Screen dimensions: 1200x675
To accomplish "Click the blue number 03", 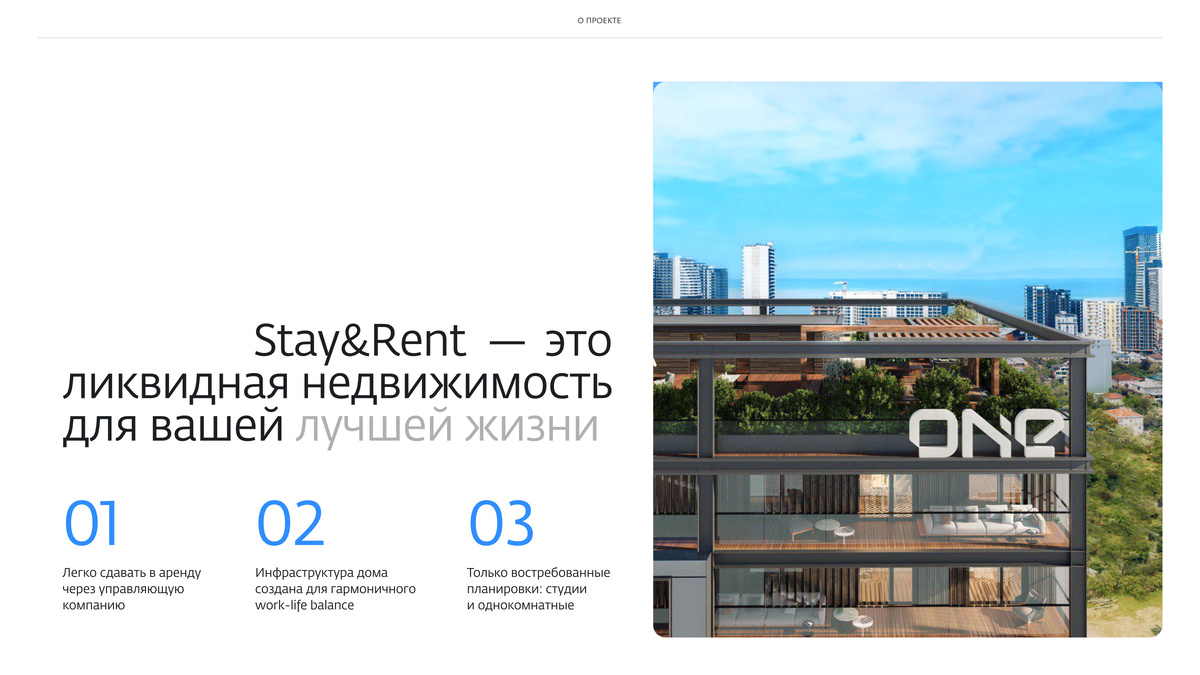I will tap(502, 522).
